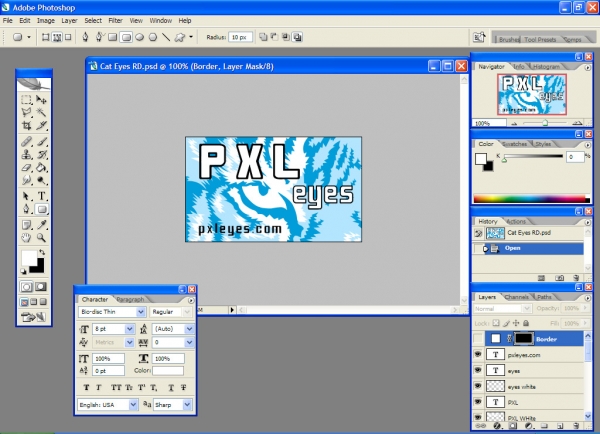Switch to the Channels tab
Image resolution: width=600 pixels, height=434 pixels.
pyautogui.click(x=516, y=297)
